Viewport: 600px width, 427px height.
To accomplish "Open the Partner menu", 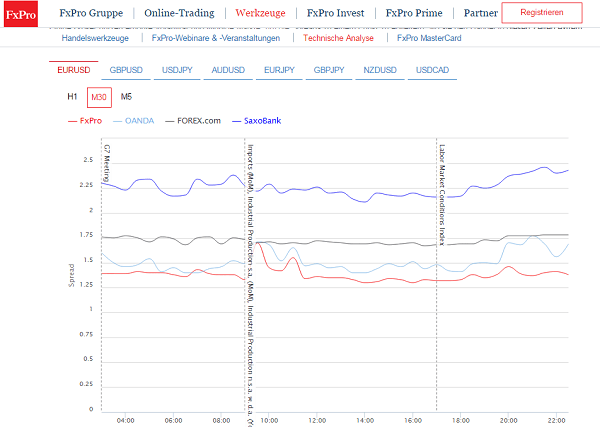I will 481,13.
